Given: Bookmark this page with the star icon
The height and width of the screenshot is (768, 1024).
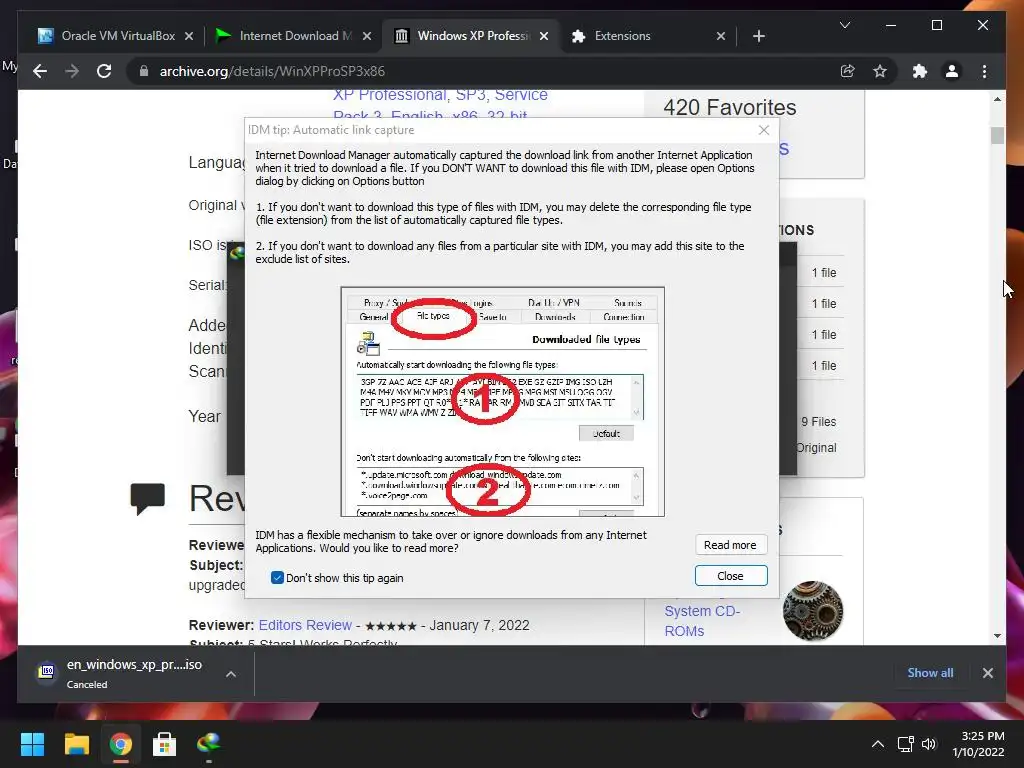Looking at the screenshot, I should click(x=880, y=71).
